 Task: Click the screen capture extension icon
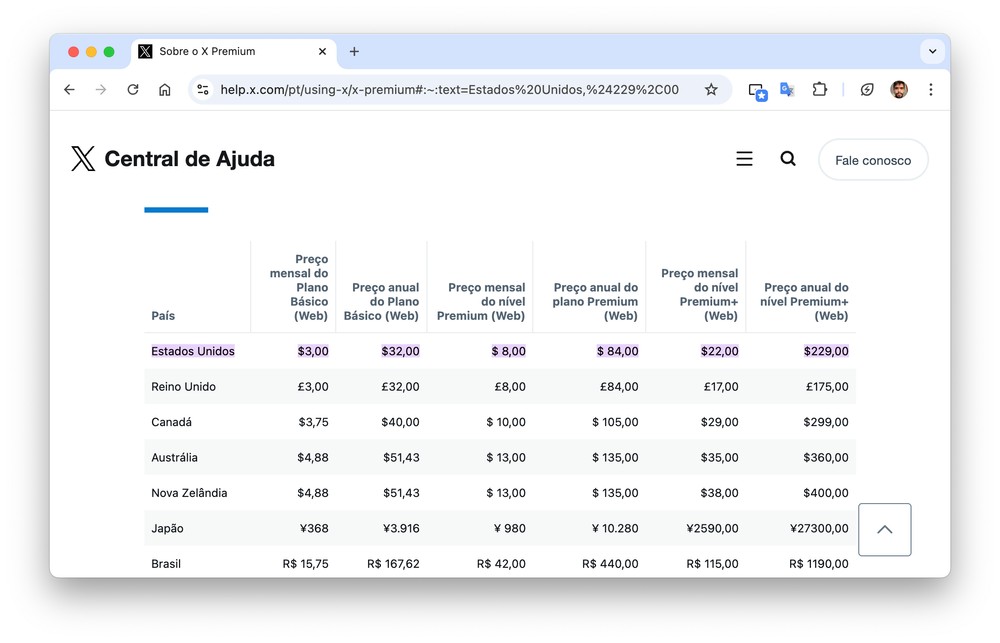tap(757, 91)
